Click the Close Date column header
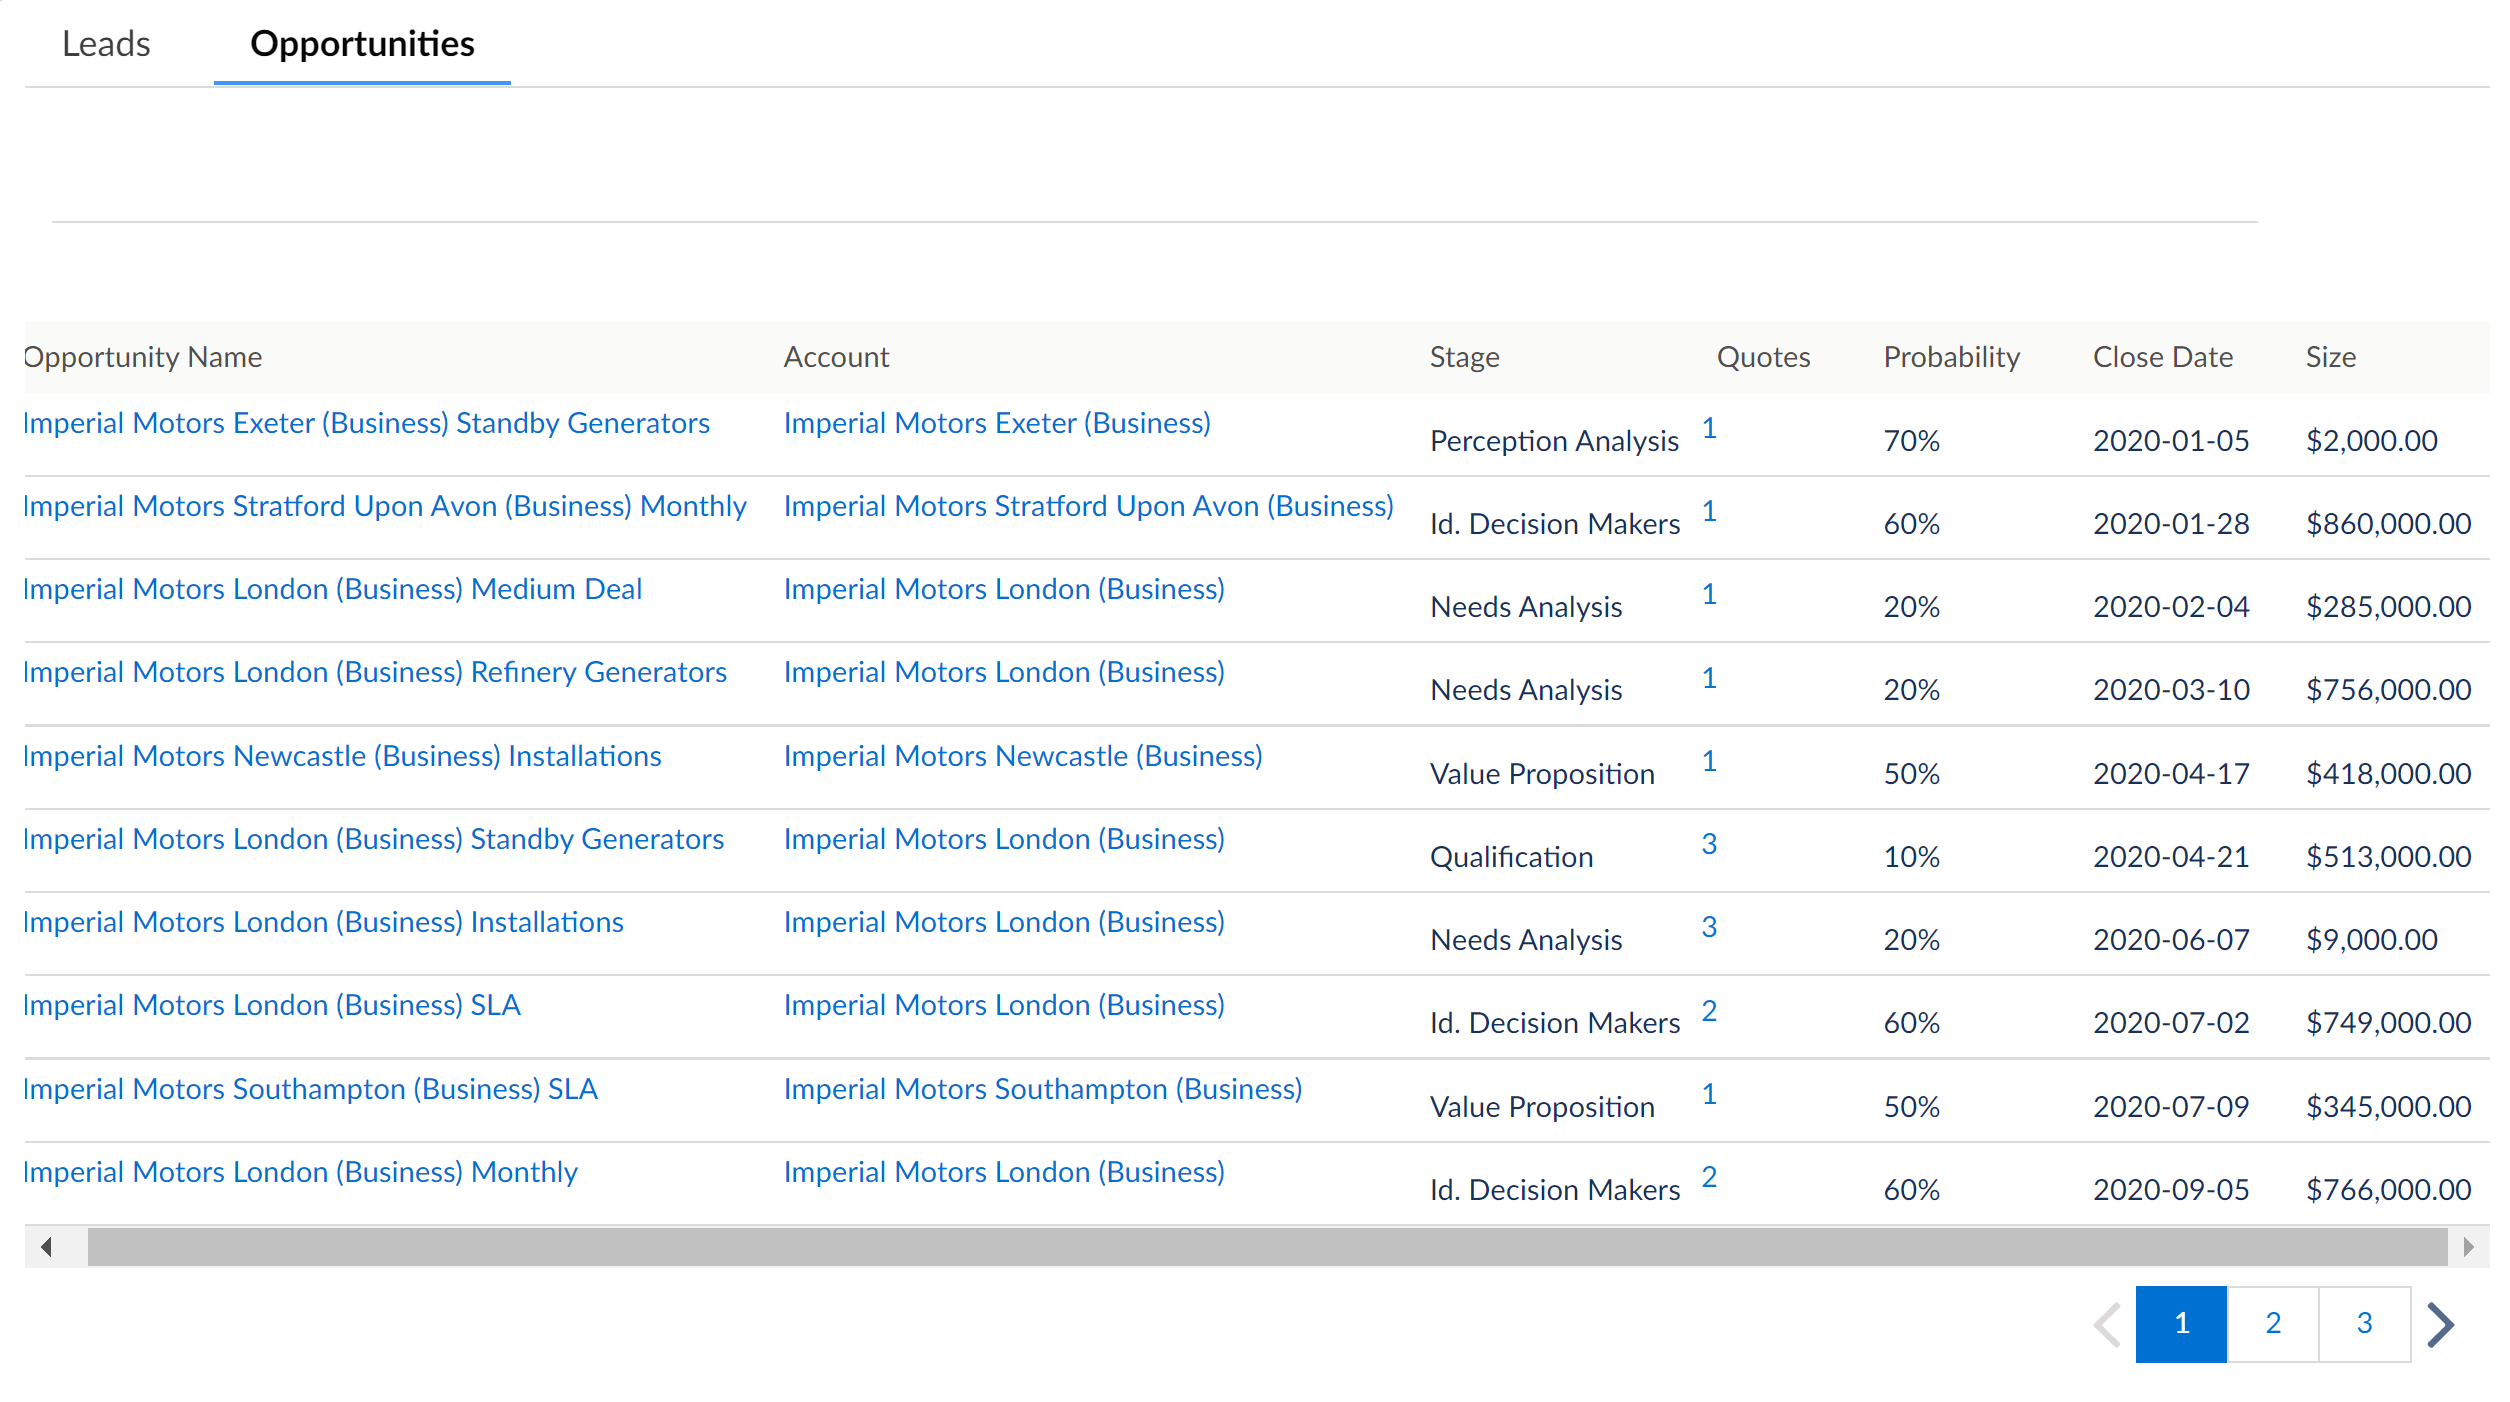This screenshot has height=1402, width=2510. (2162, 357)
